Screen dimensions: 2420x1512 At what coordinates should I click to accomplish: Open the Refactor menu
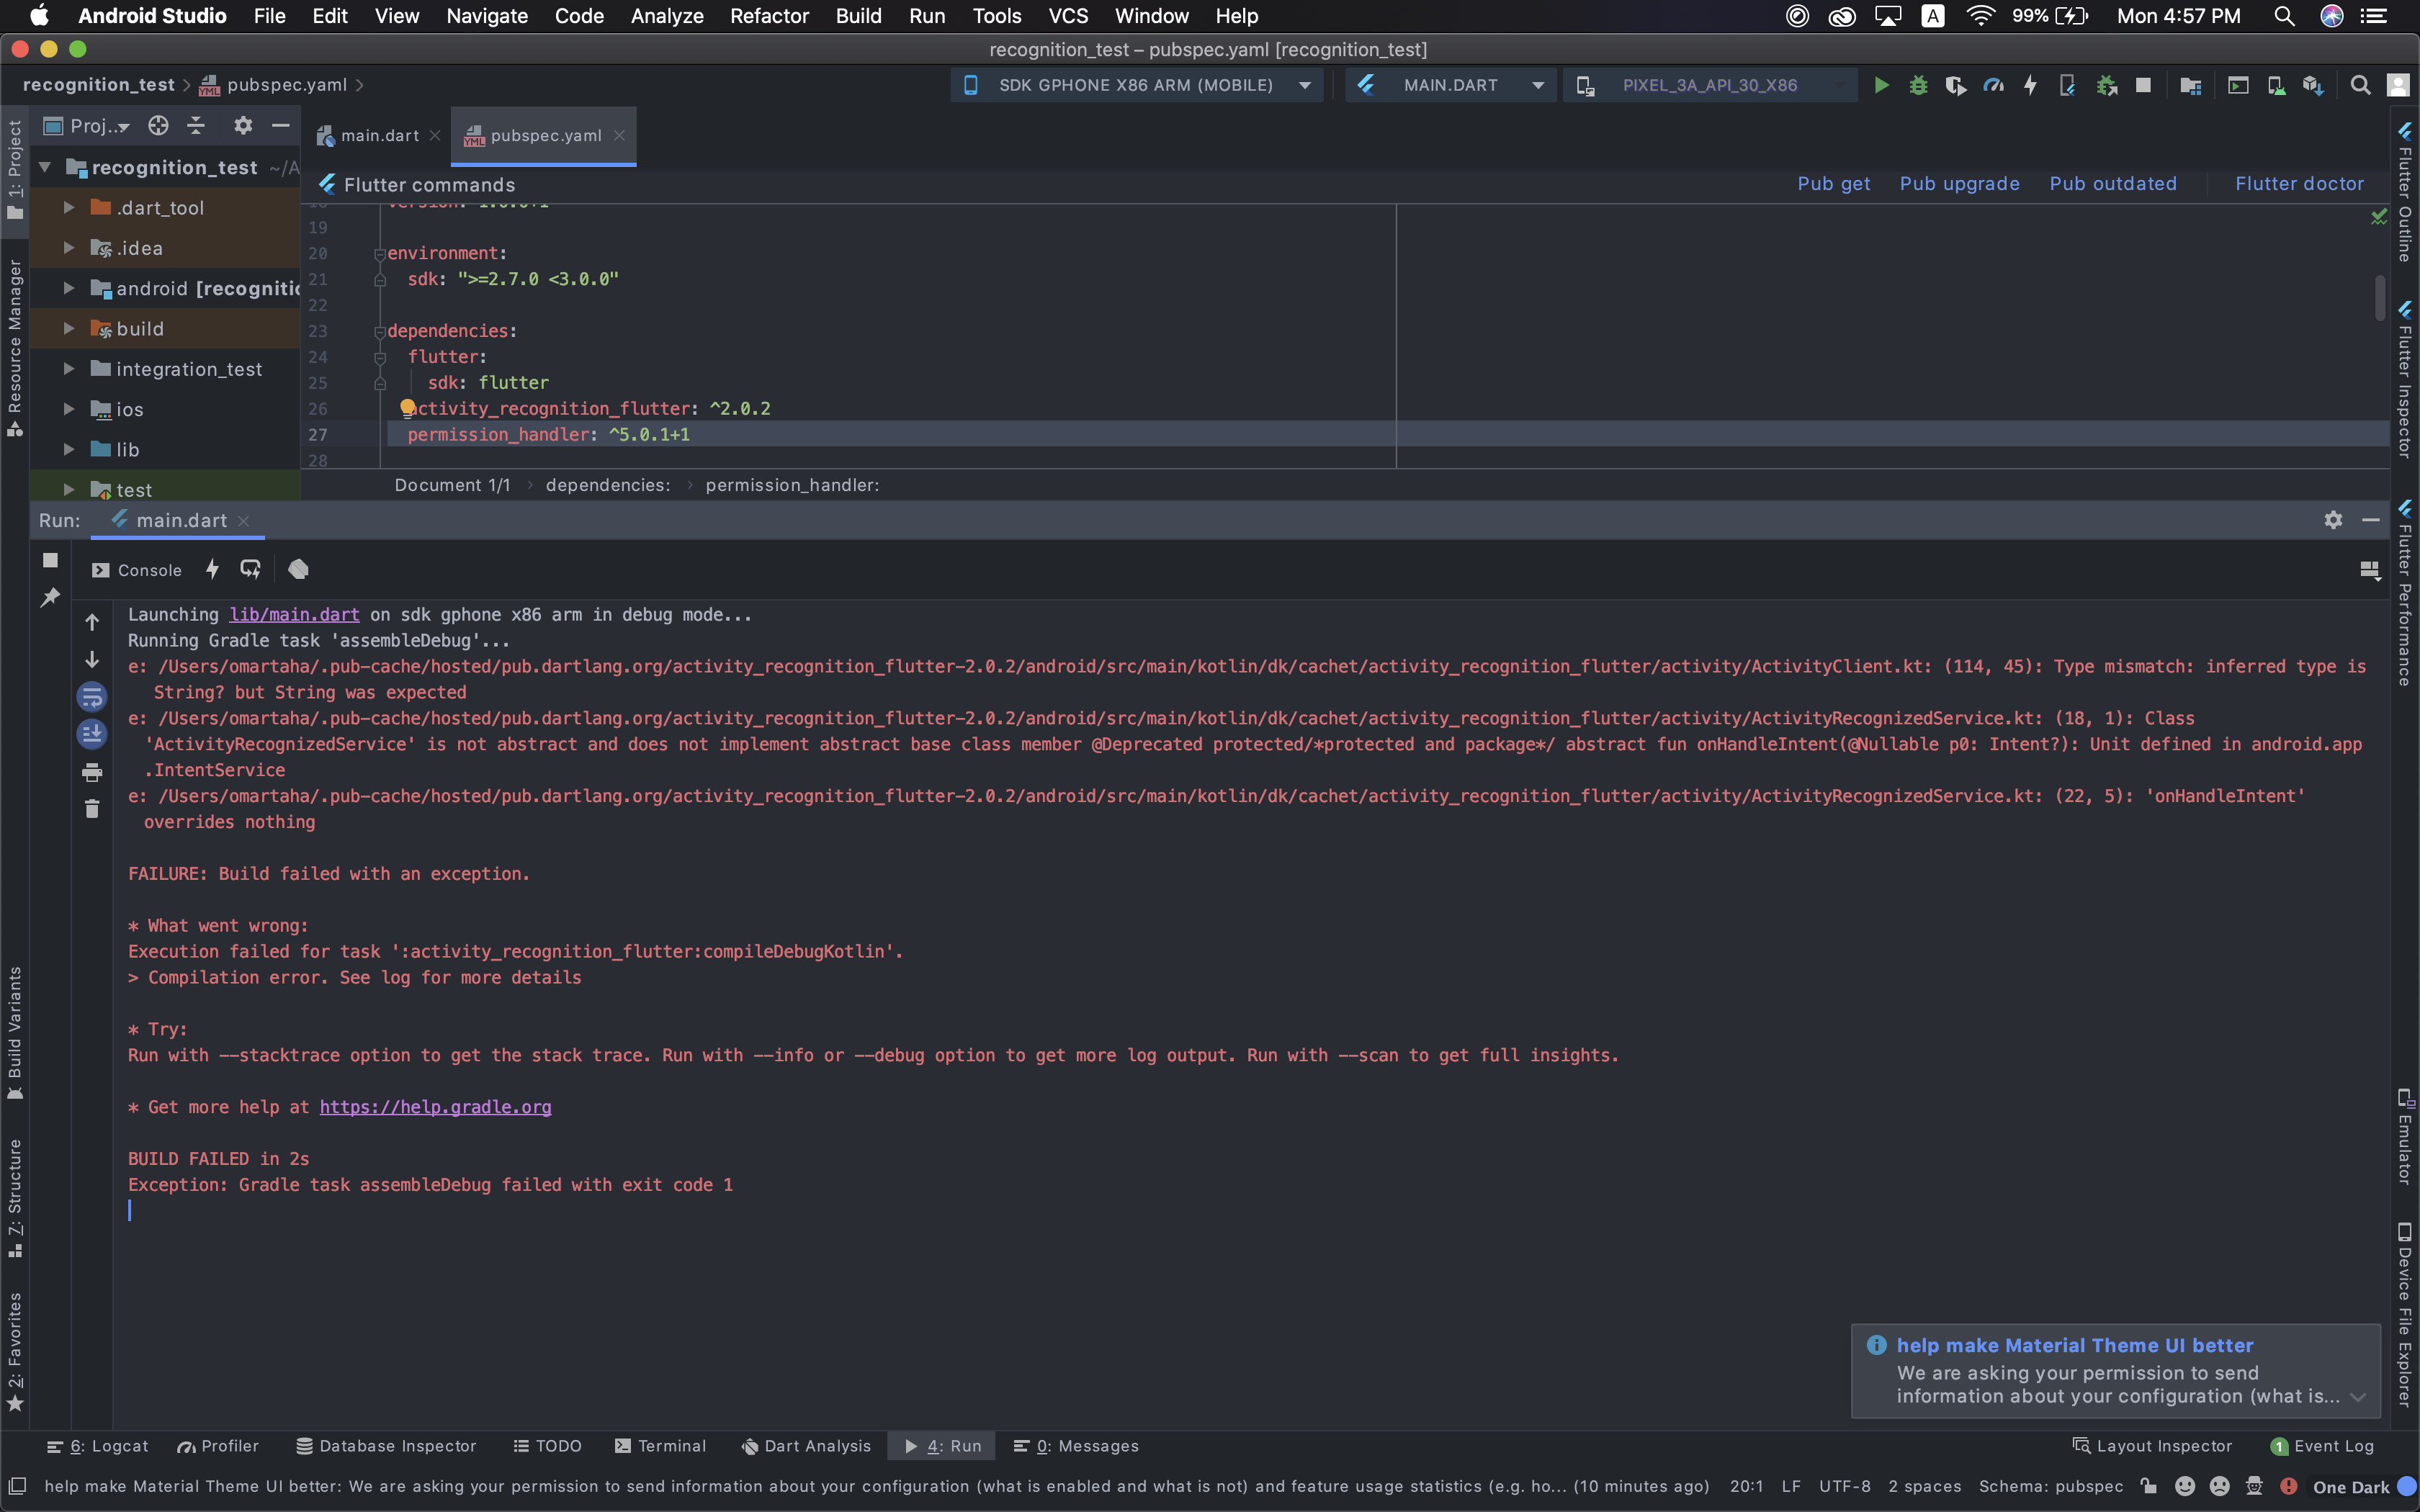pyautogui.click(x=768, y=16)
